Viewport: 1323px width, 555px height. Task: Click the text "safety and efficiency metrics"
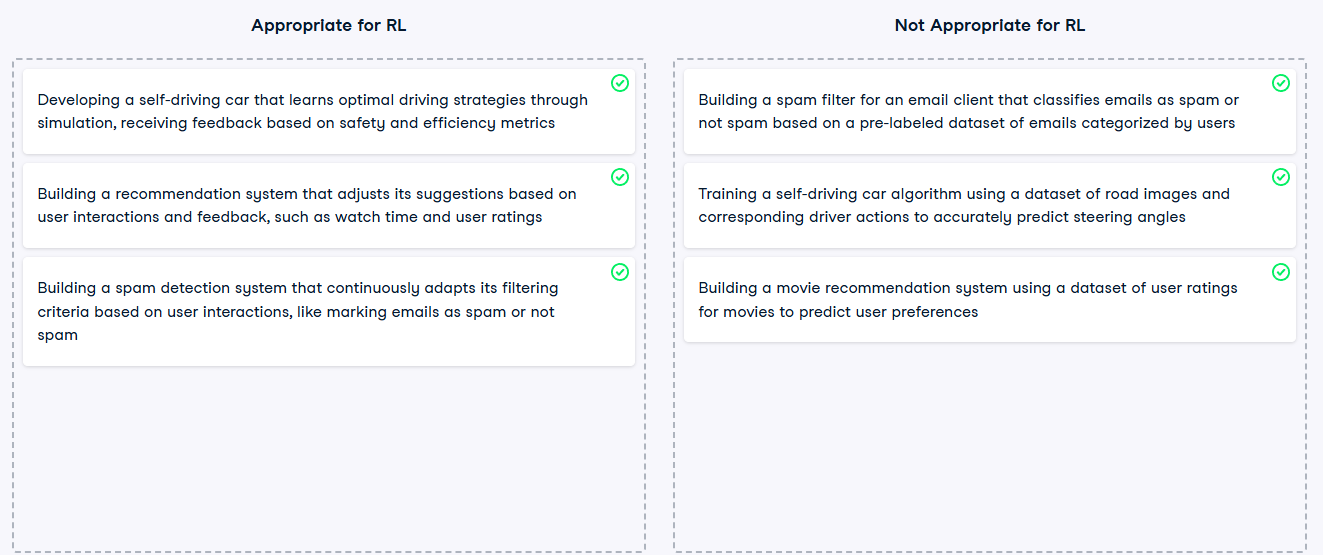click(x=449, y=123)
